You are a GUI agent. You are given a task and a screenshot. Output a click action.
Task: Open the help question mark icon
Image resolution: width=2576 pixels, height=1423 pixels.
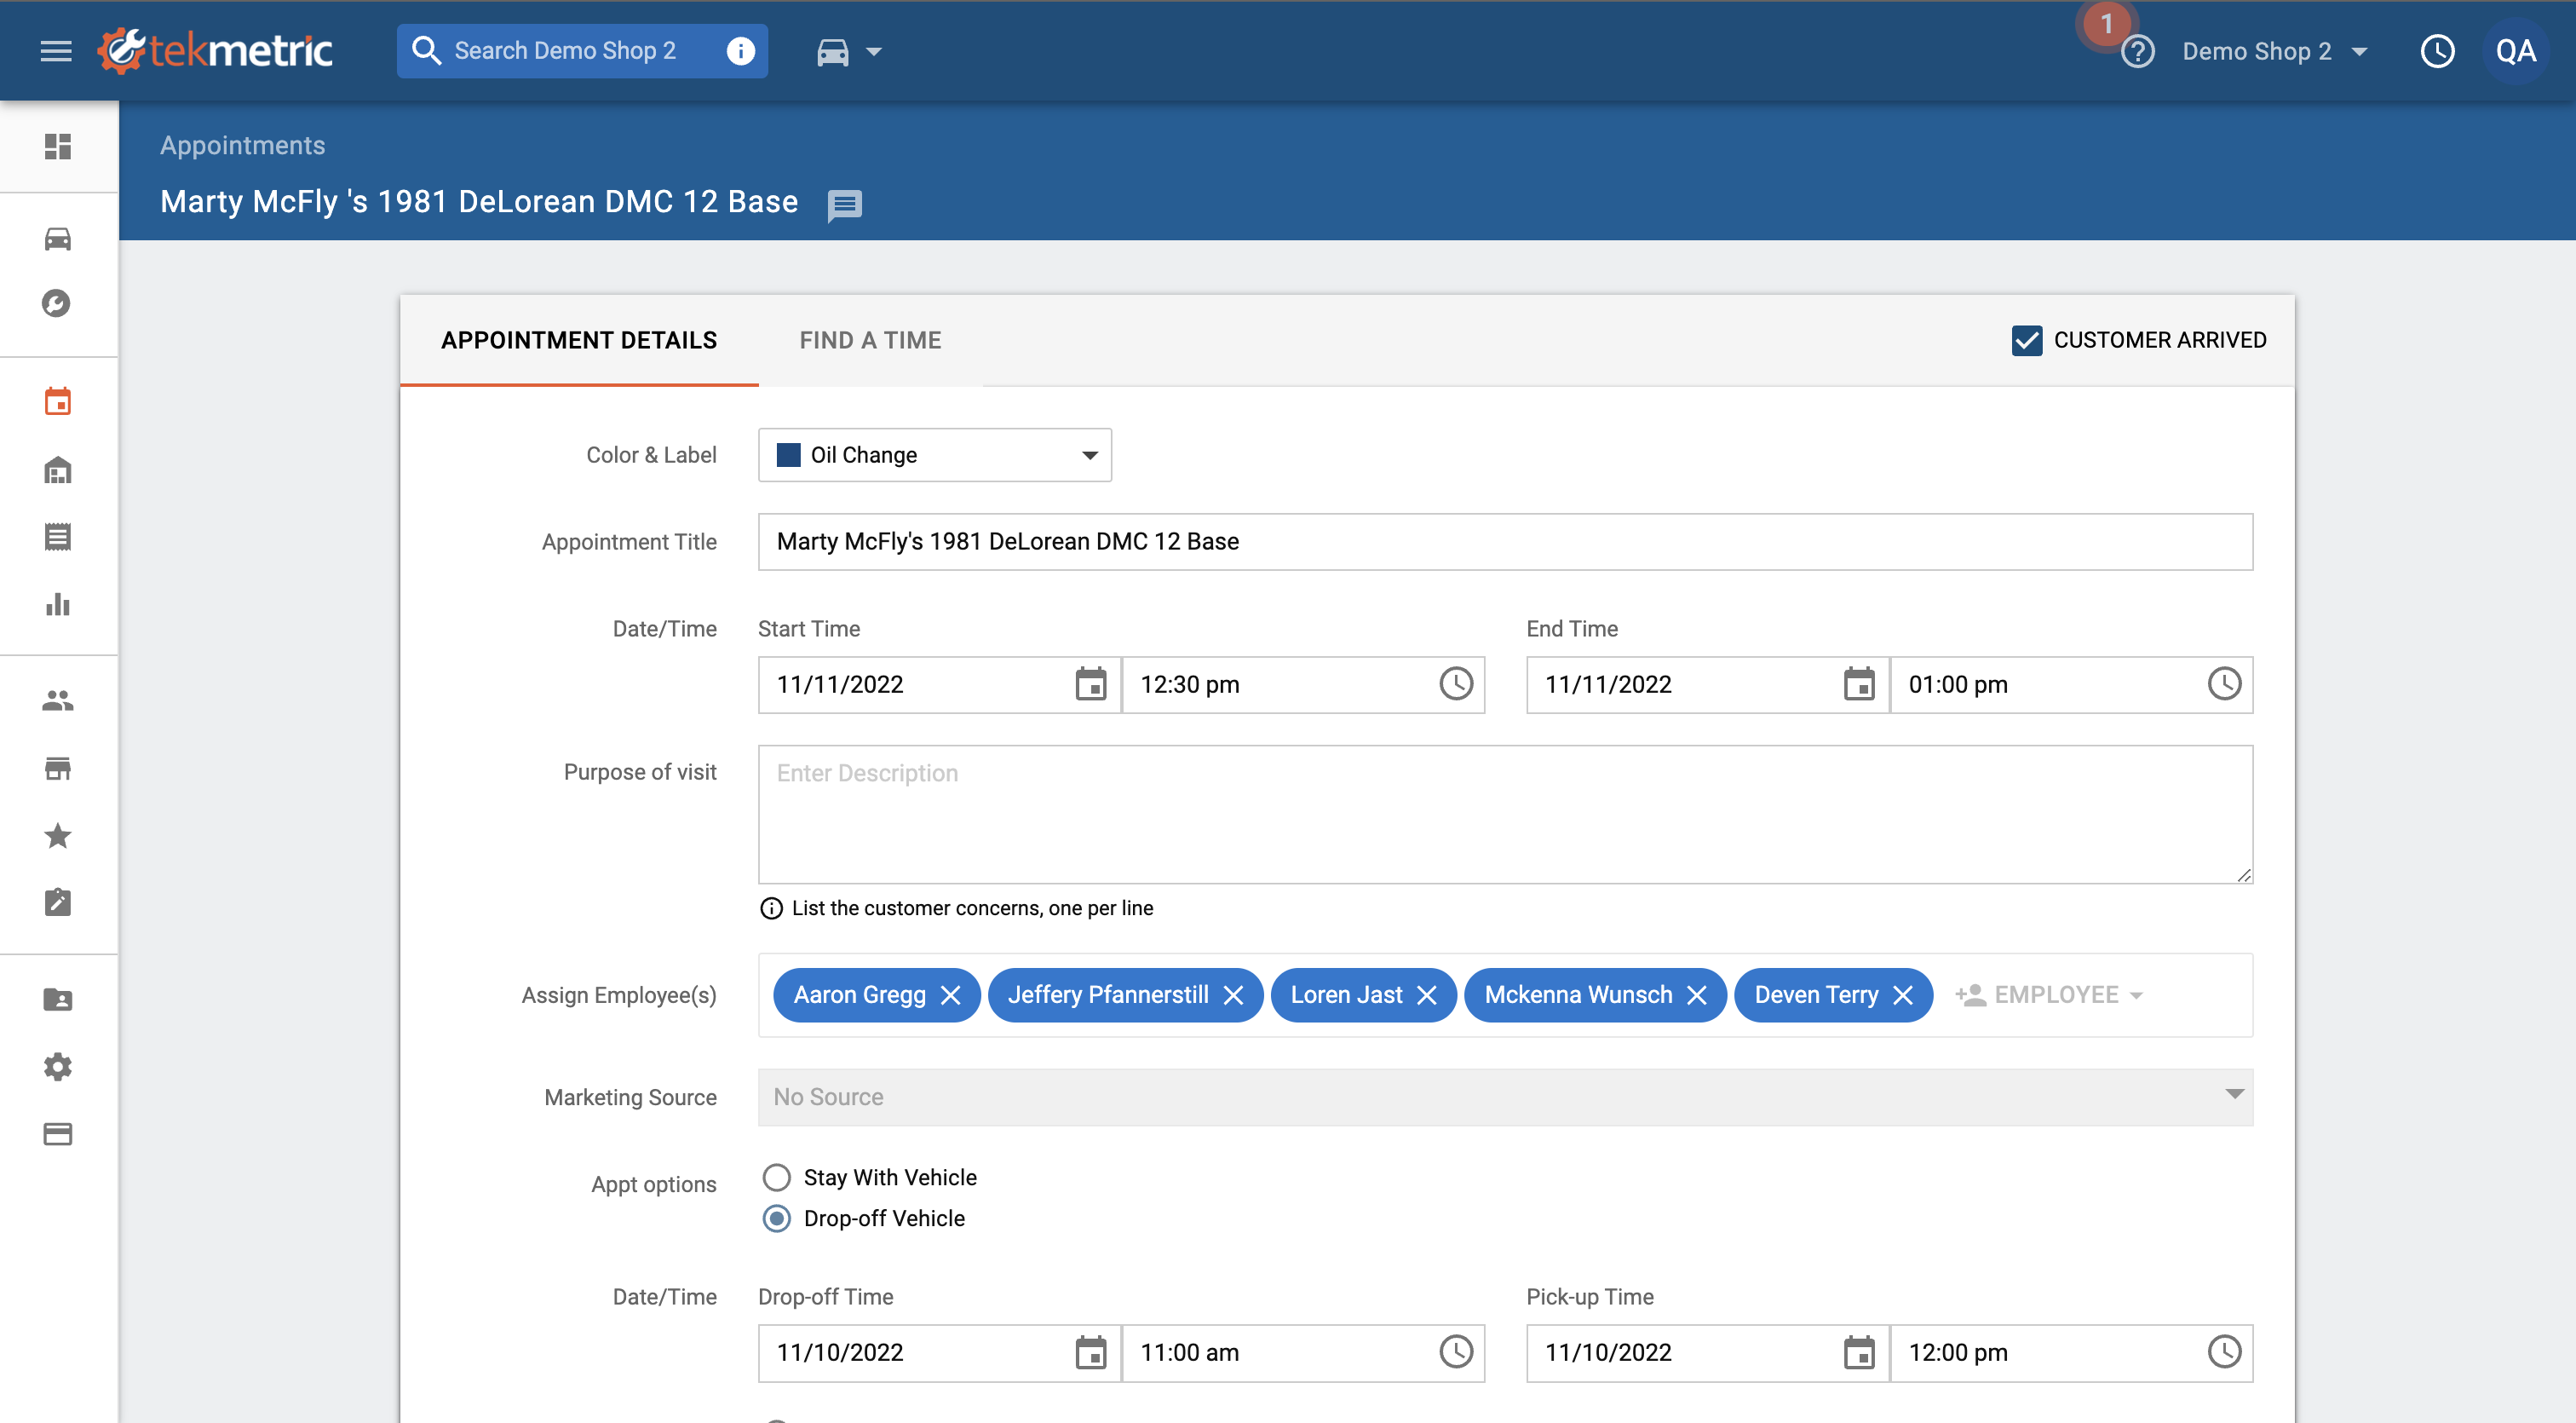(x=2137, y=51)
